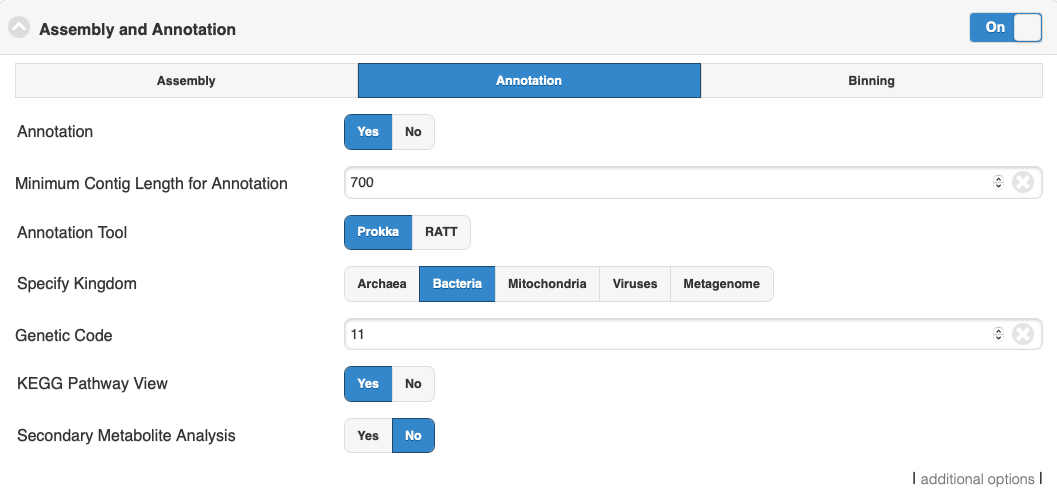Screen dimensions: 1057x493
Task: Click into the Genetic Code input field
Action: [667, 335]
